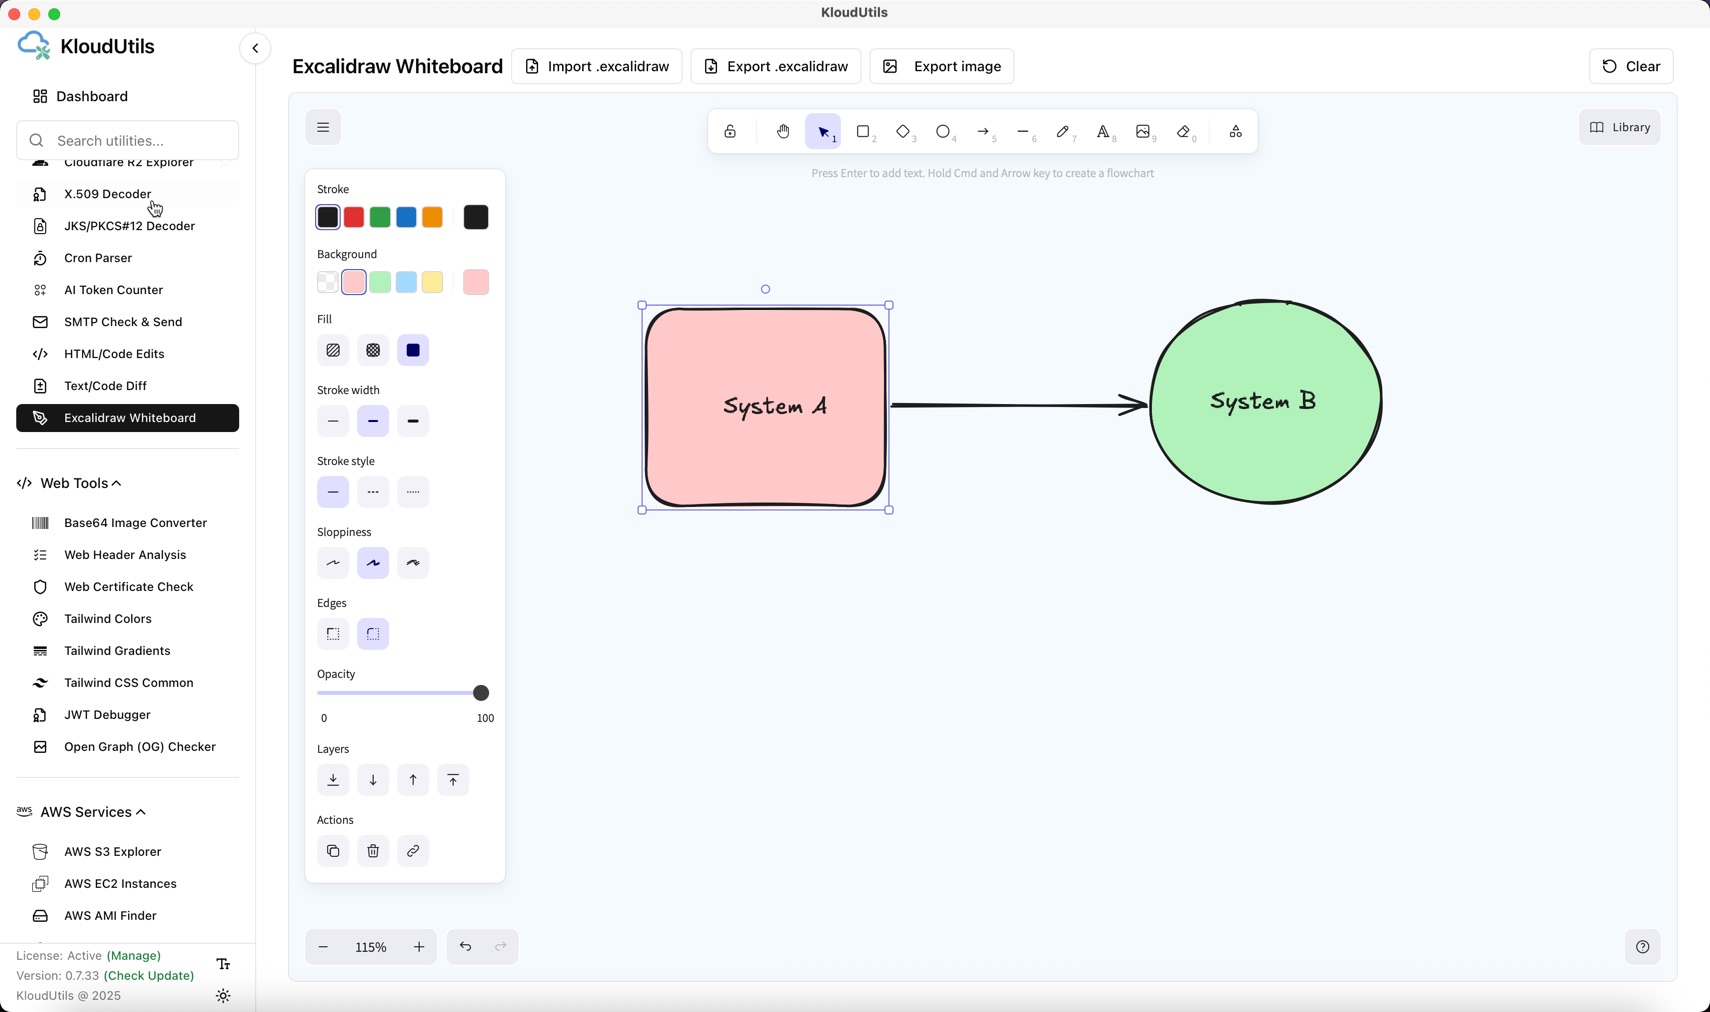Click the Undo arrow button
Image resolution: width=1710 pixels, height=1012 pixels.
(x=465, y=947)
